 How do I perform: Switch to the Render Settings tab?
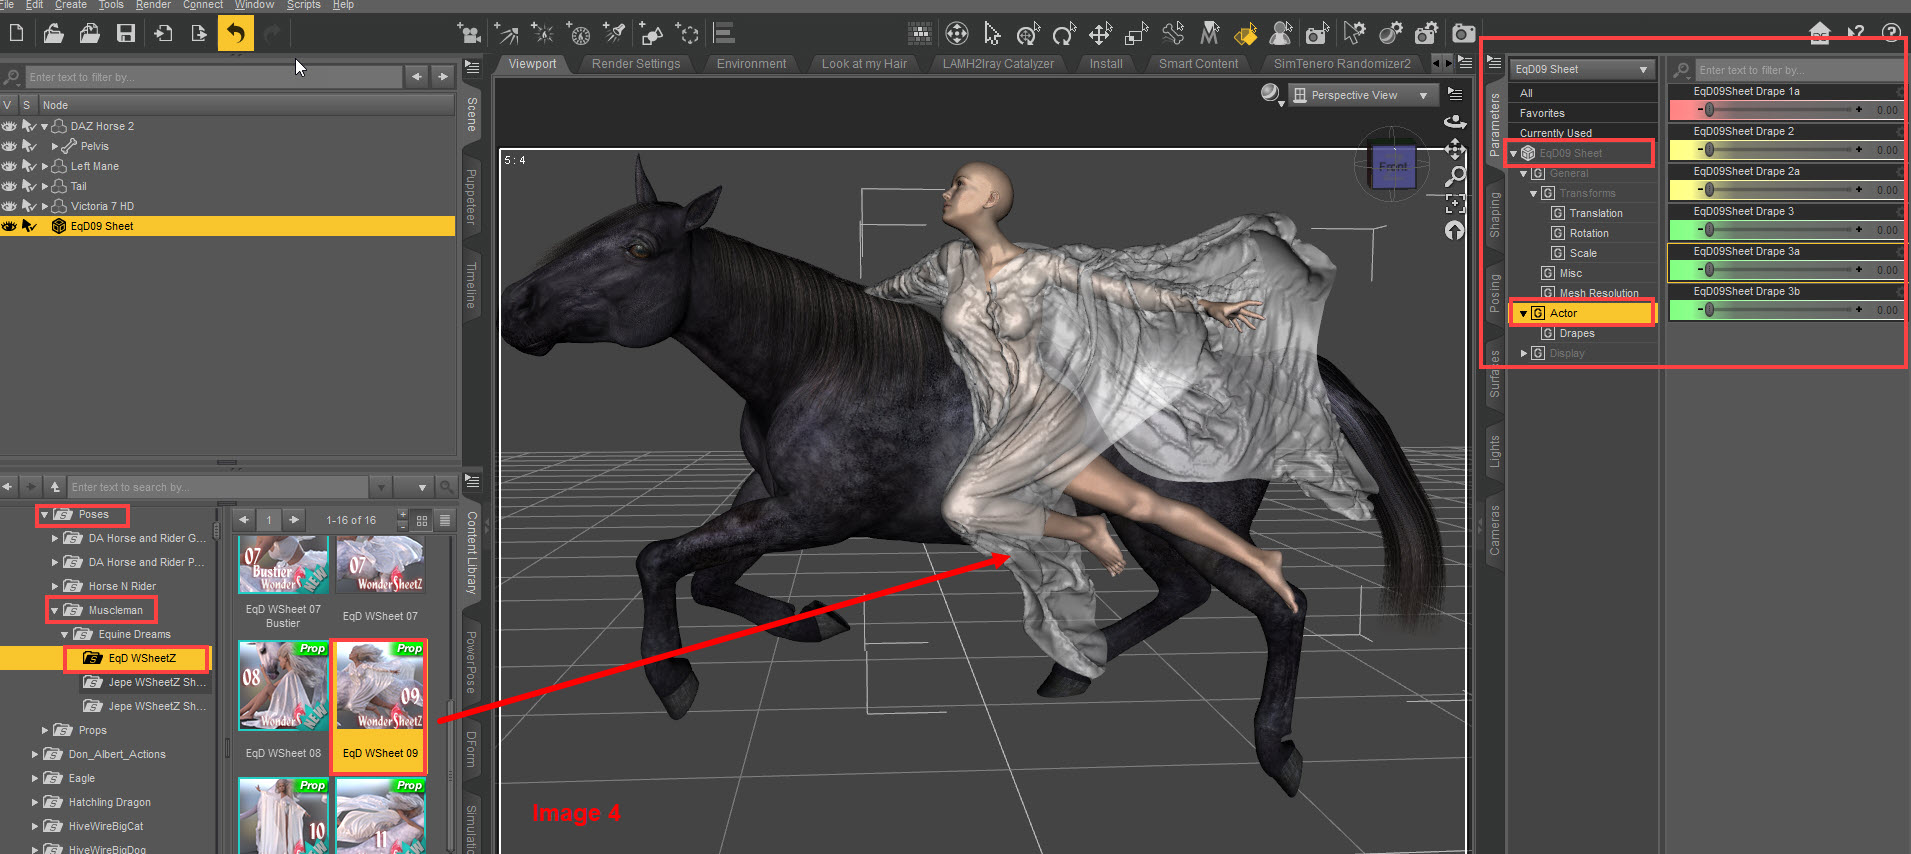(x=635, y=64)
